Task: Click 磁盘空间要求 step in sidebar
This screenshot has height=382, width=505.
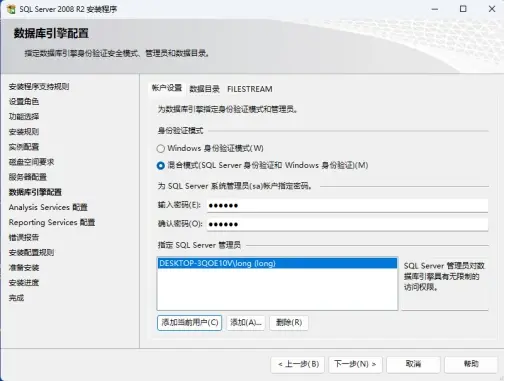Action: pyautogui.click(x=31, y=162)
